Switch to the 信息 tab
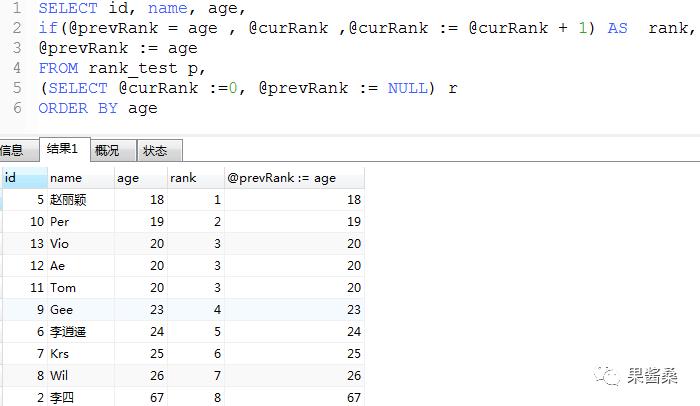This screenshot has height=406, width=700. point(18,151)
